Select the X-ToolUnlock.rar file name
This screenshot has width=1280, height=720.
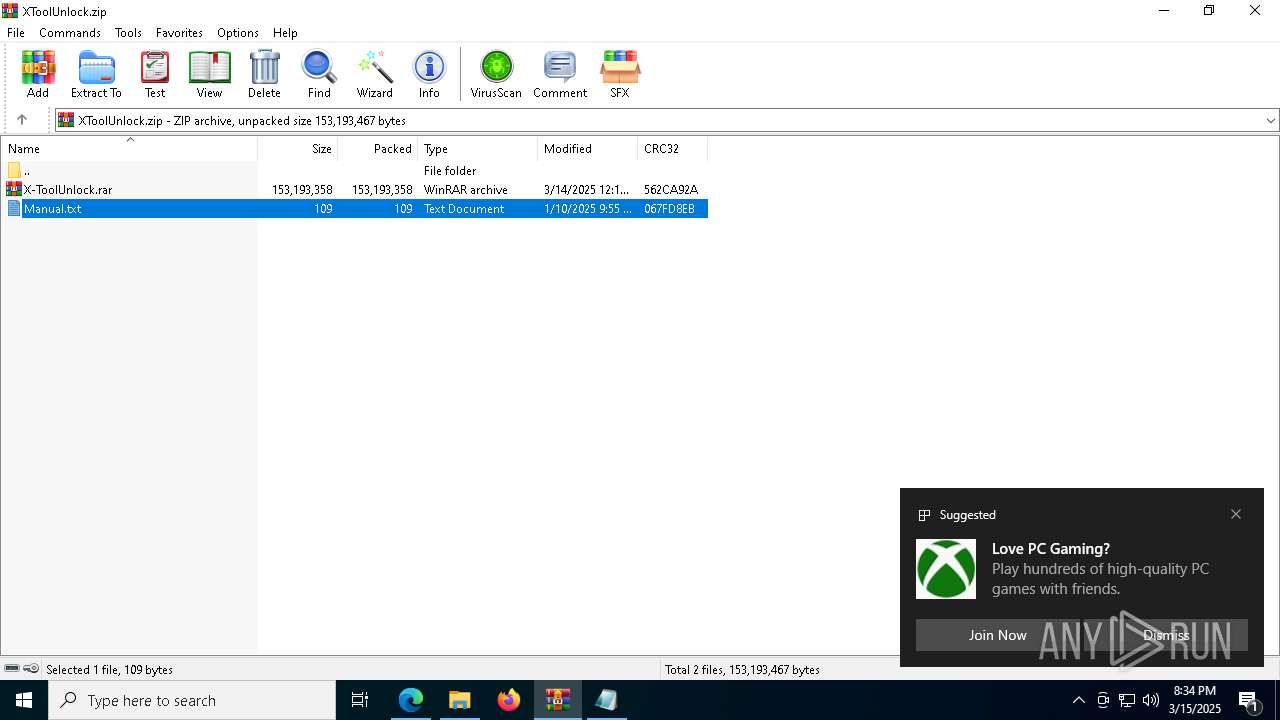point(68,189)
